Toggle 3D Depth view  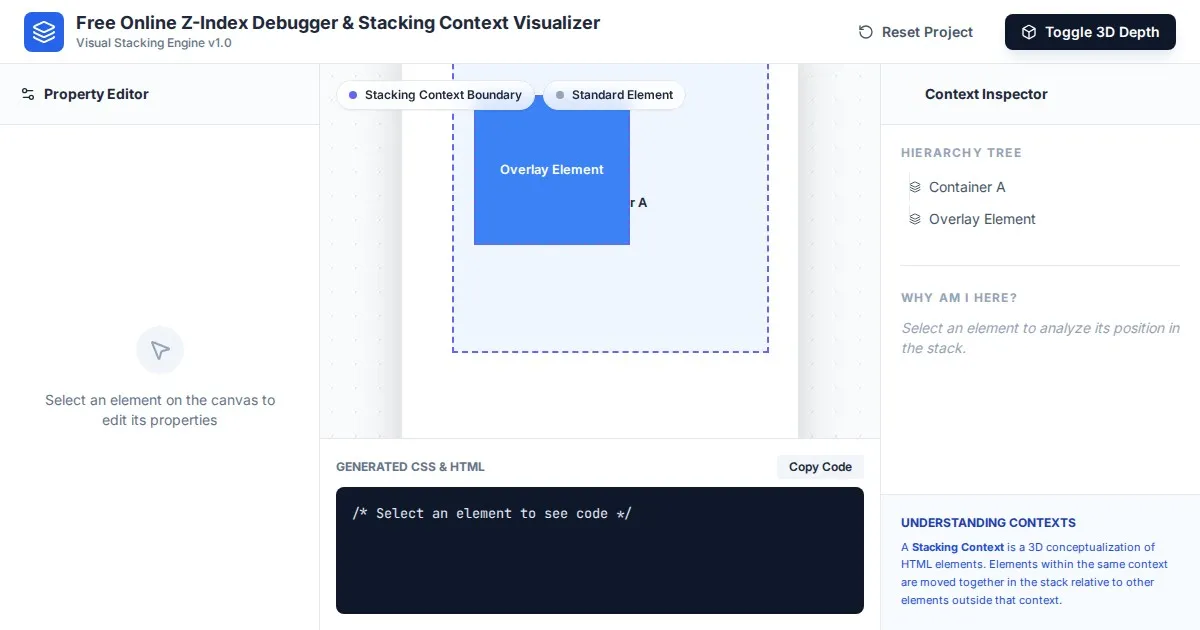1090,32
